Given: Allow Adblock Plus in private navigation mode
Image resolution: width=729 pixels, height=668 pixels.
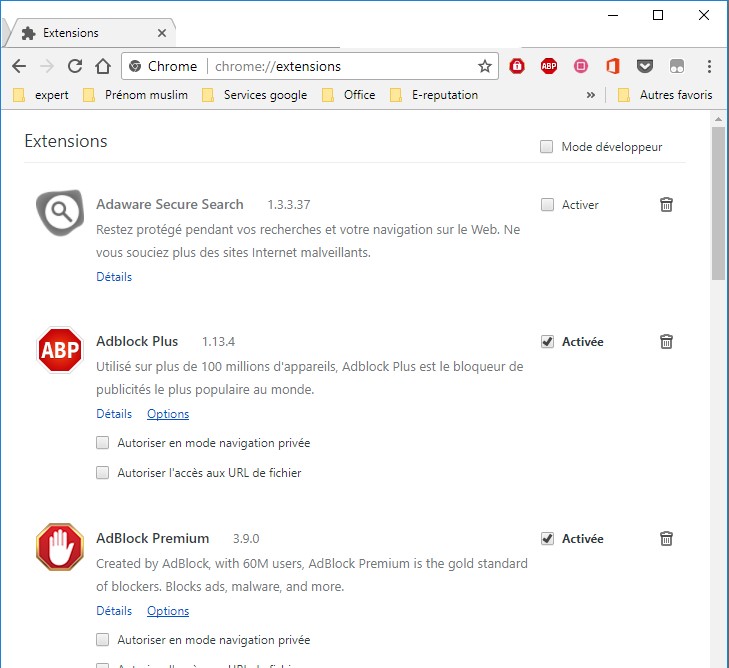Looking at the screenshot, I should coord(102,443).
